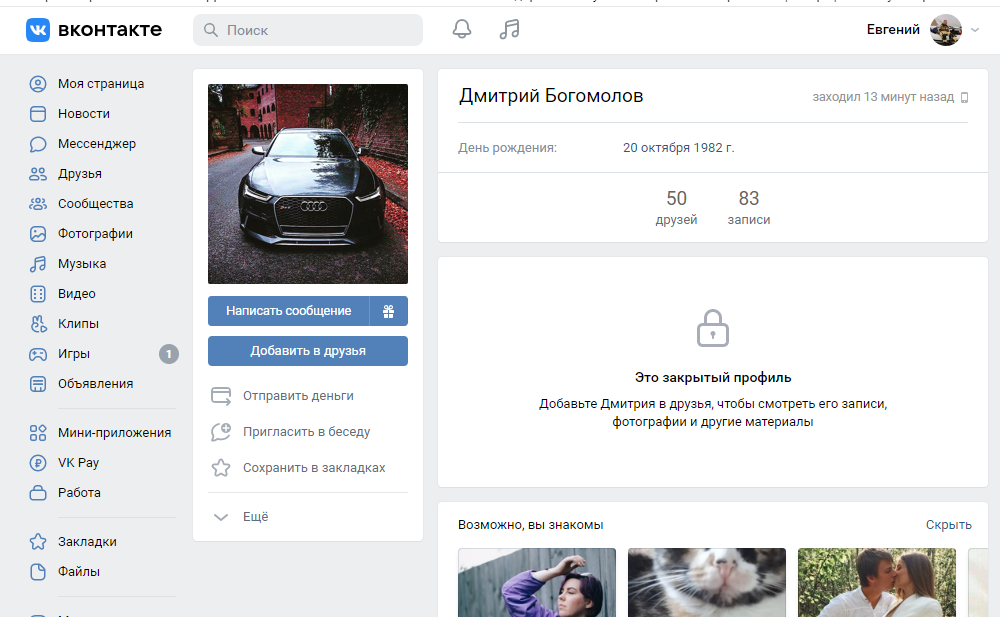This screenshot has height=617, width=1000.
Task: Click the Отправить деньги card icon
Action: click(x=221, y=396)
